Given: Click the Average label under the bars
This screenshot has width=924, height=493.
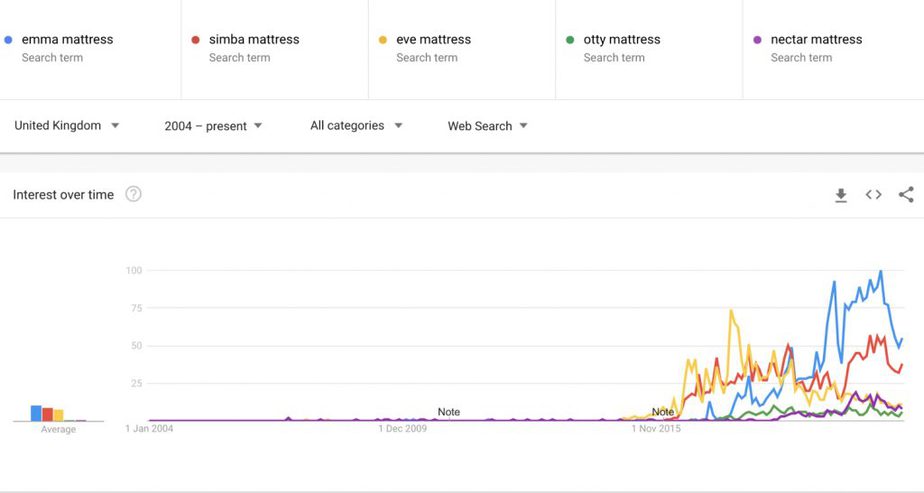Looking at the screenshot, I should click(x=58, y=429).
